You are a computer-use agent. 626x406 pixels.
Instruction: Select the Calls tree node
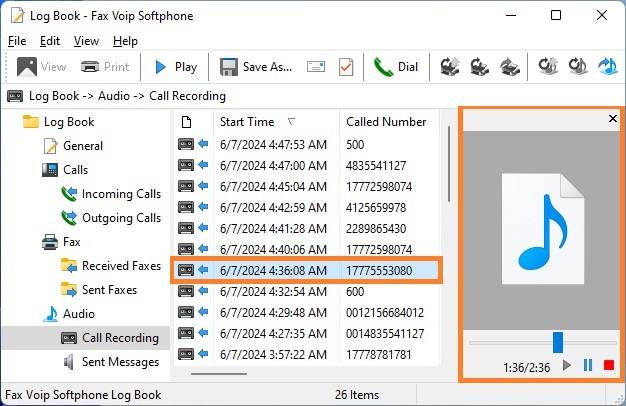point(65,170)
